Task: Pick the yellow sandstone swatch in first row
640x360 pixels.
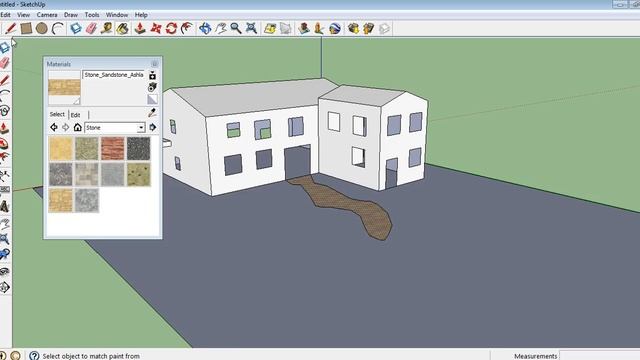Action: tap(61, 149)
